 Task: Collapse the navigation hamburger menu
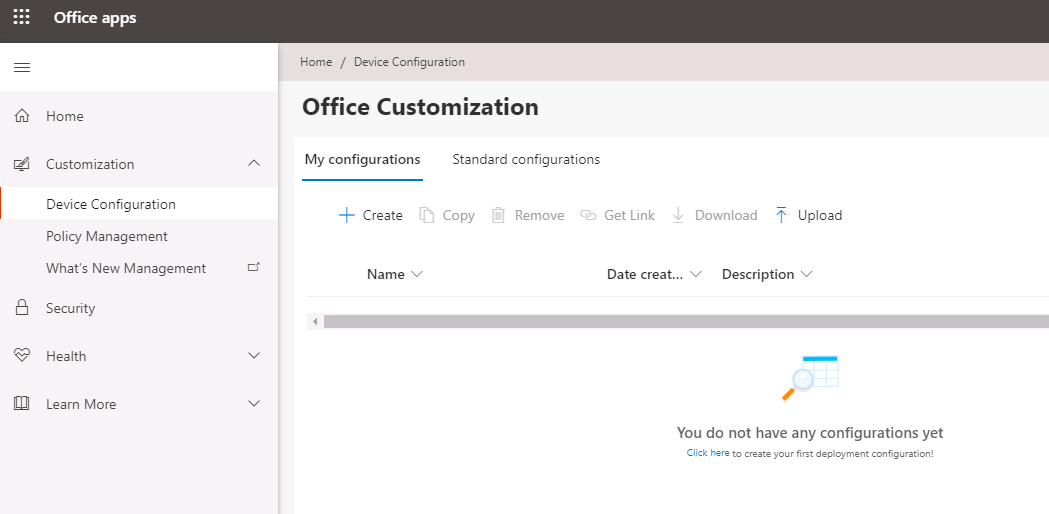coord(21,67)
